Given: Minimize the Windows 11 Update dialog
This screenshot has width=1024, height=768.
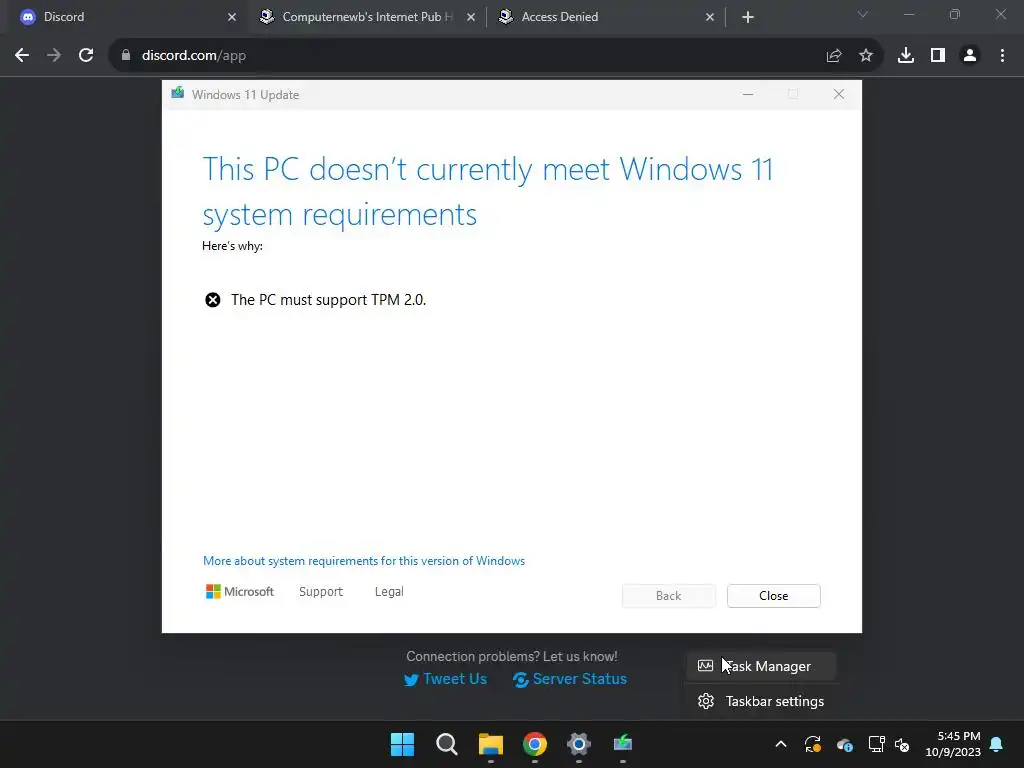Looking at the screenshot, I should [748, 95].
